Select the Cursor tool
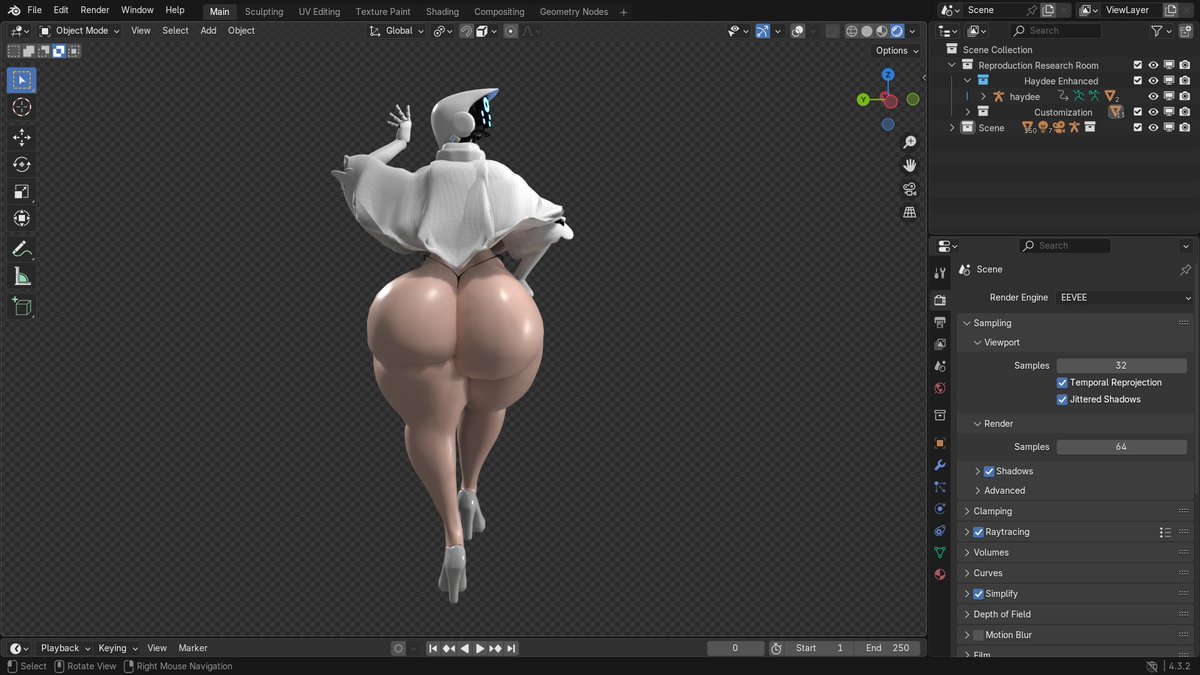The image size is (1200, 675). tap(22, 107)
